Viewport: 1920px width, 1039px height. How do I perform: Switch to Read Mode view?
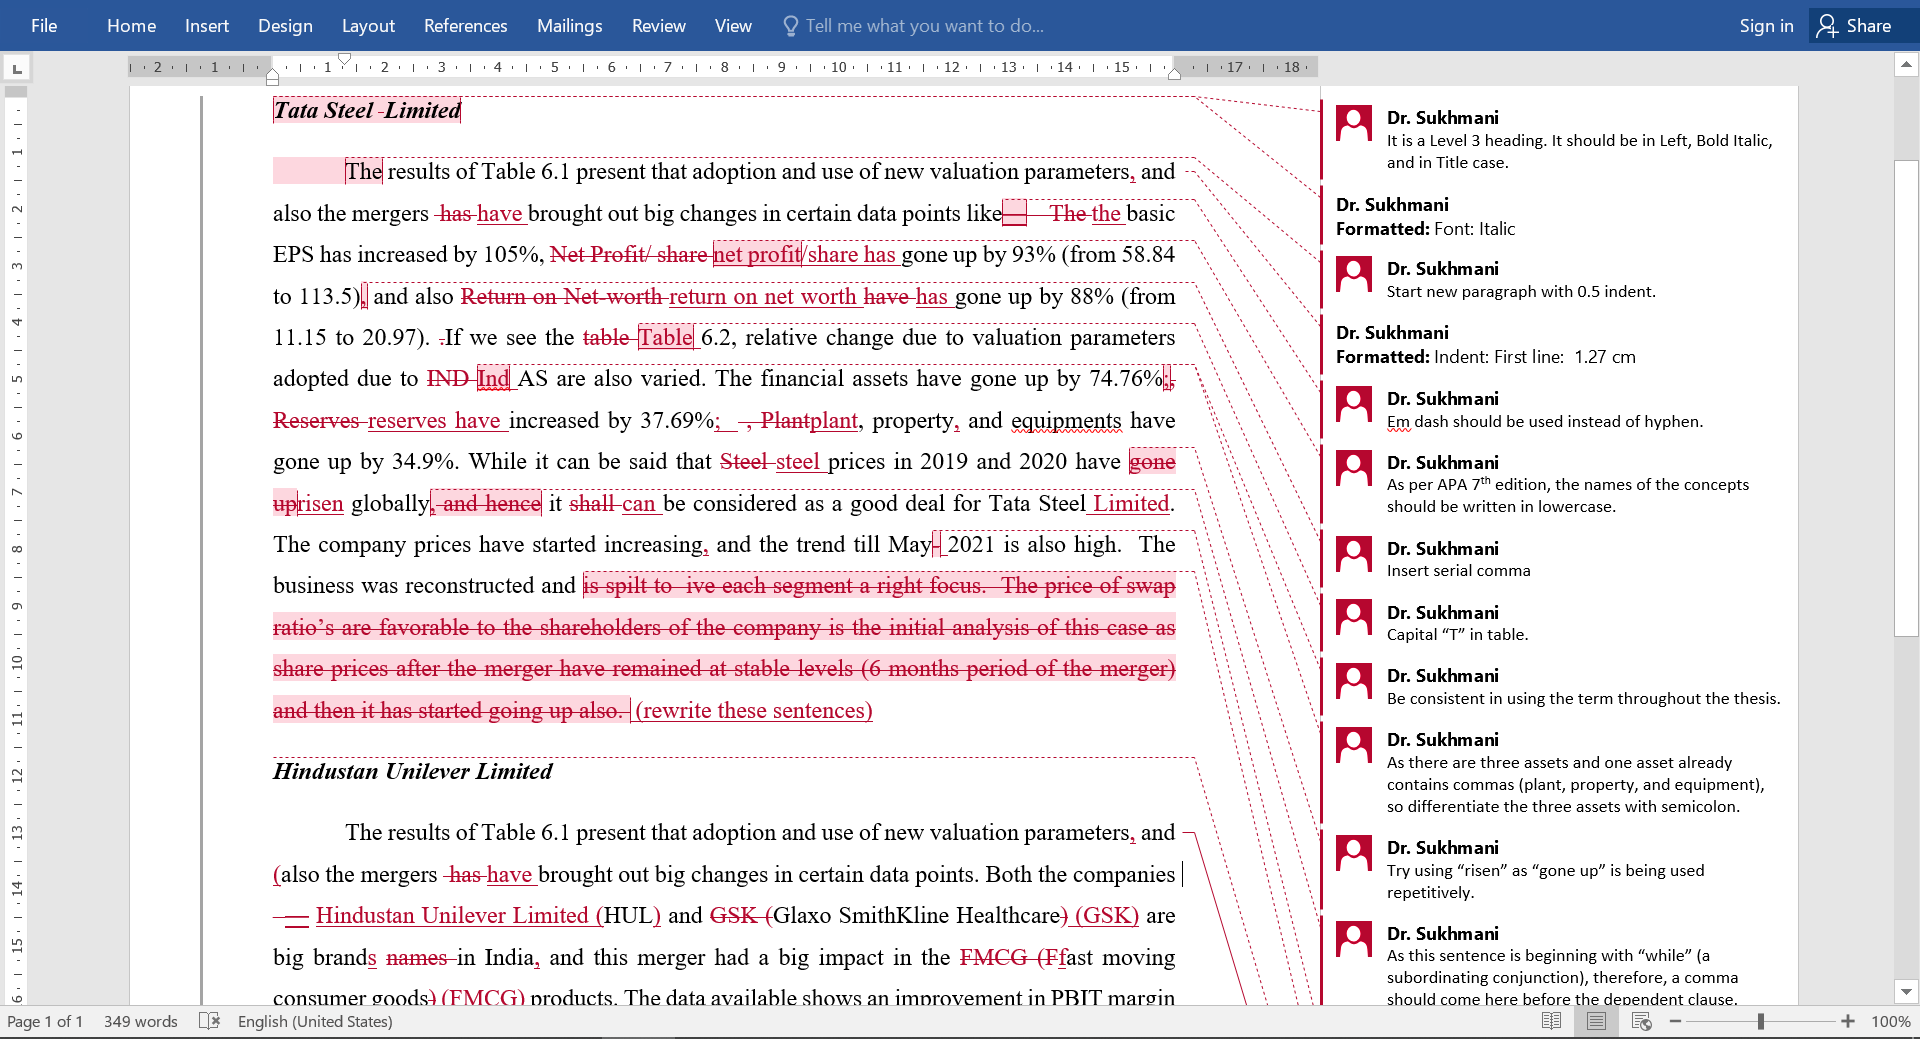click(1551, 1021)
